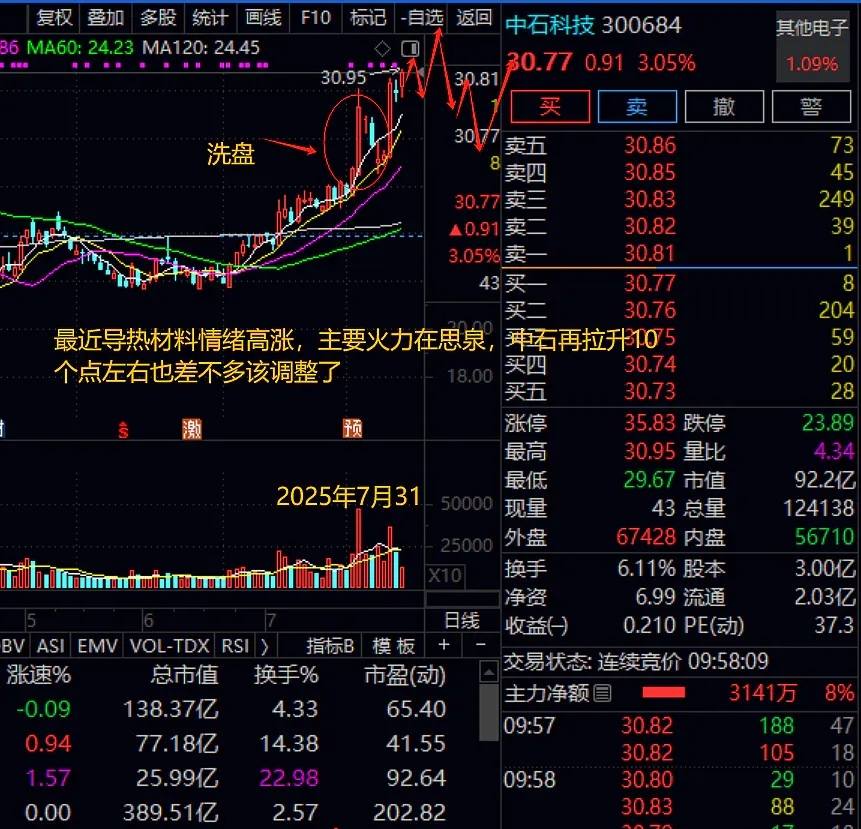Click the 标记 mark tool
861x829 pixels.
pyautogui.click(x=368, y=18)
